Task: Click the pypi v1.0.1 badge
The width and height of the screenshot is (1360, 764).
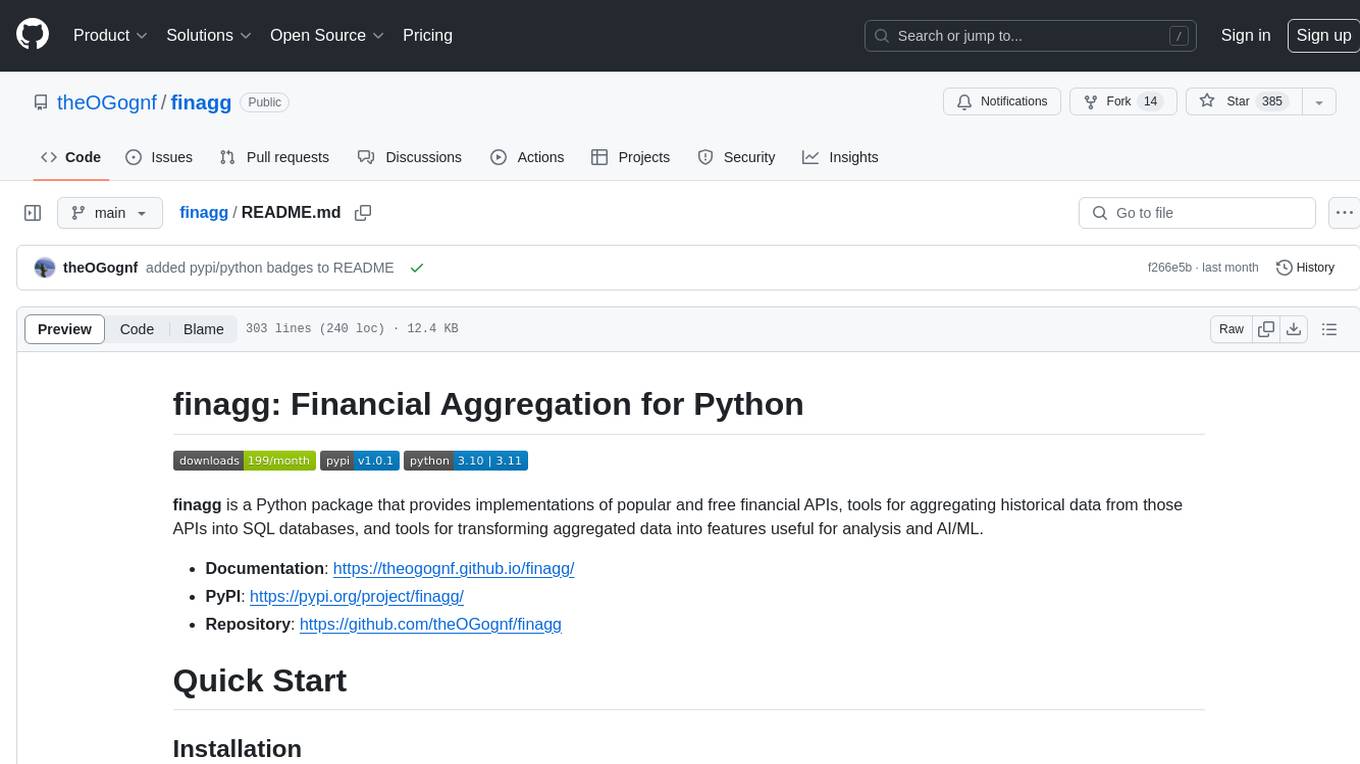Action: [x=360, y=461]
